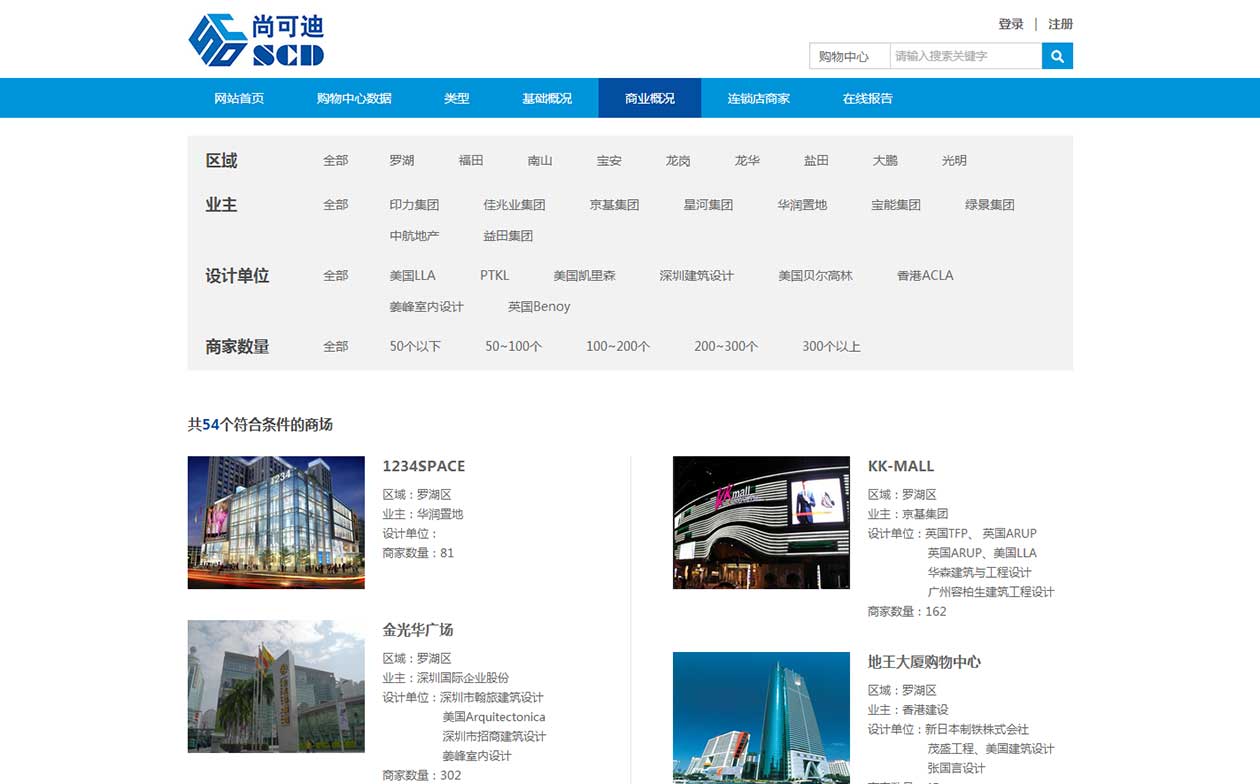Open the 网站首页 menu item
1260x784 pixels.
(239, 98)
